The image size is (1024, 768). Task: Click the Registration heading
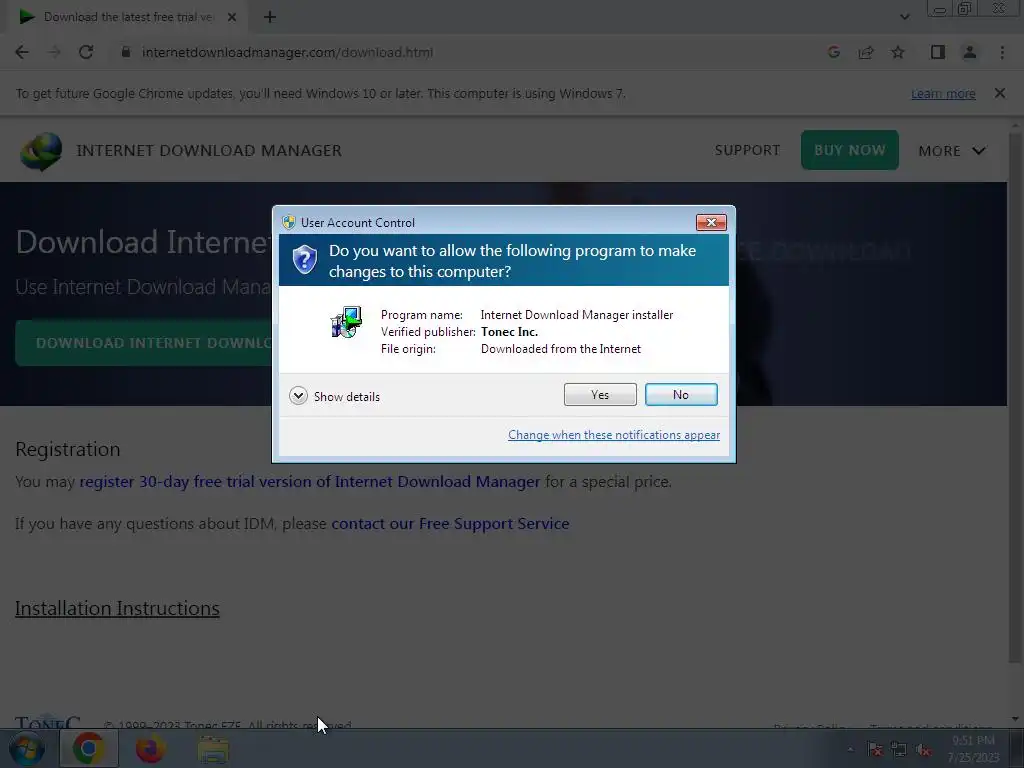coord(68,449)
